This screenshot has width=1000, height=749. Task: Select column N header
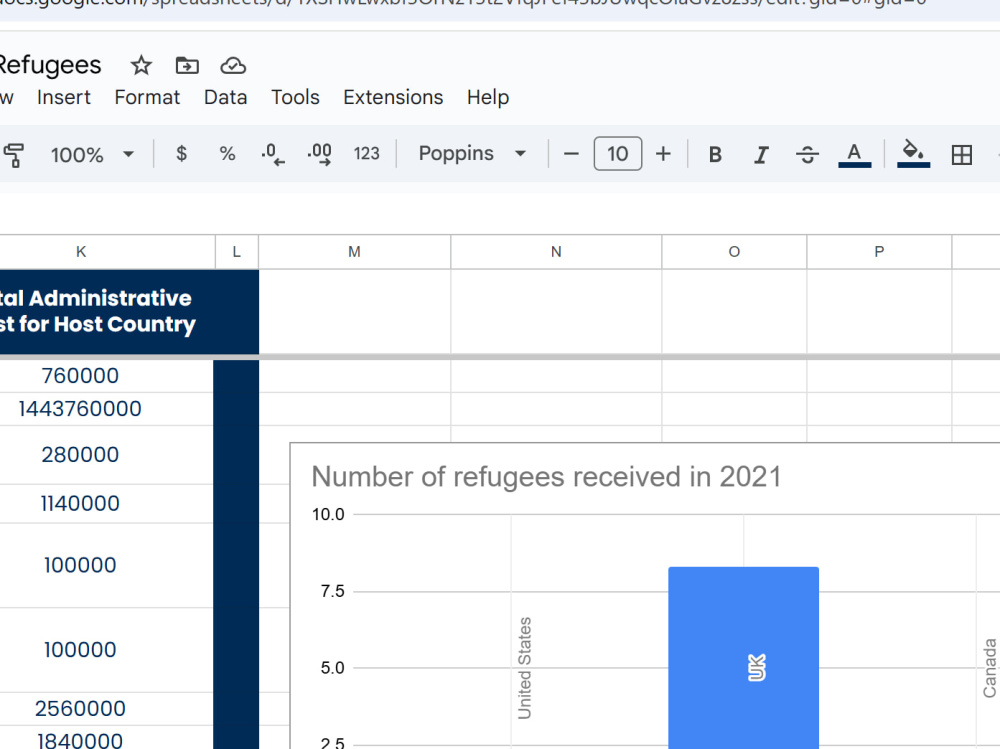click(x=556, y=251)
